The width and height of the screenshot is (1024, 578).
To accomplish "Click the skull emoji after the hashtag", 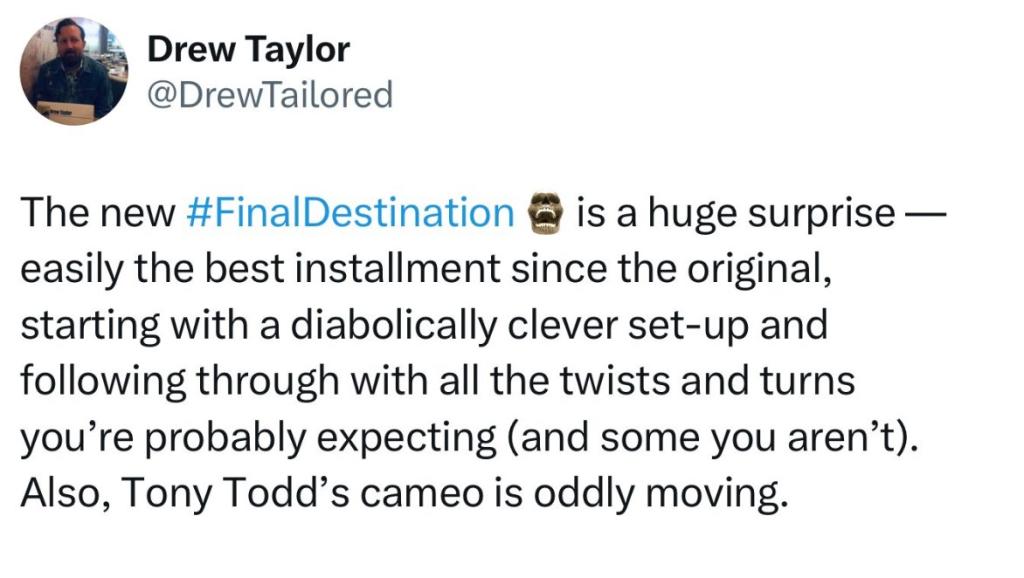I will coord(546,213).
